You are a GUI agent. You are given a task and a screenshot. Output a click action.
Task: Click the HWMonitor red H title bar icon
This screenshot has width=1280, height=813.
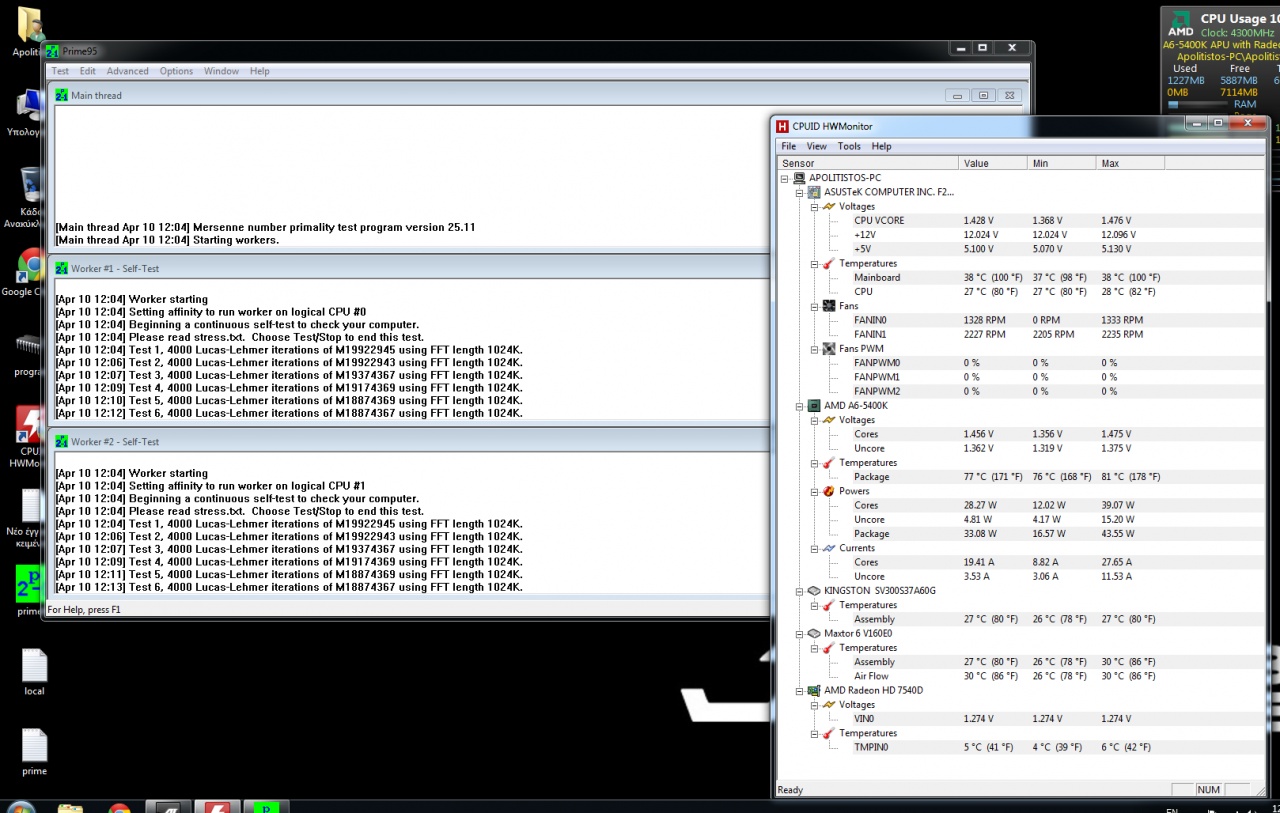pos(783,126)
